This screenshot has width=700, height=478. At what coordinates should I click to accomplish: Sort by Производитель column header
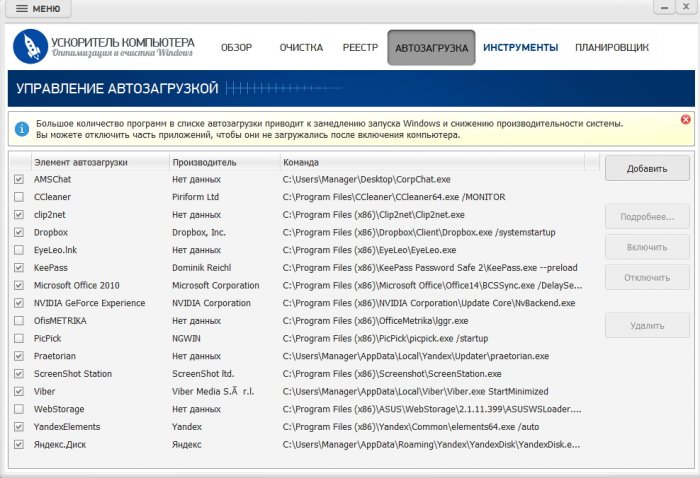point(204,162)
